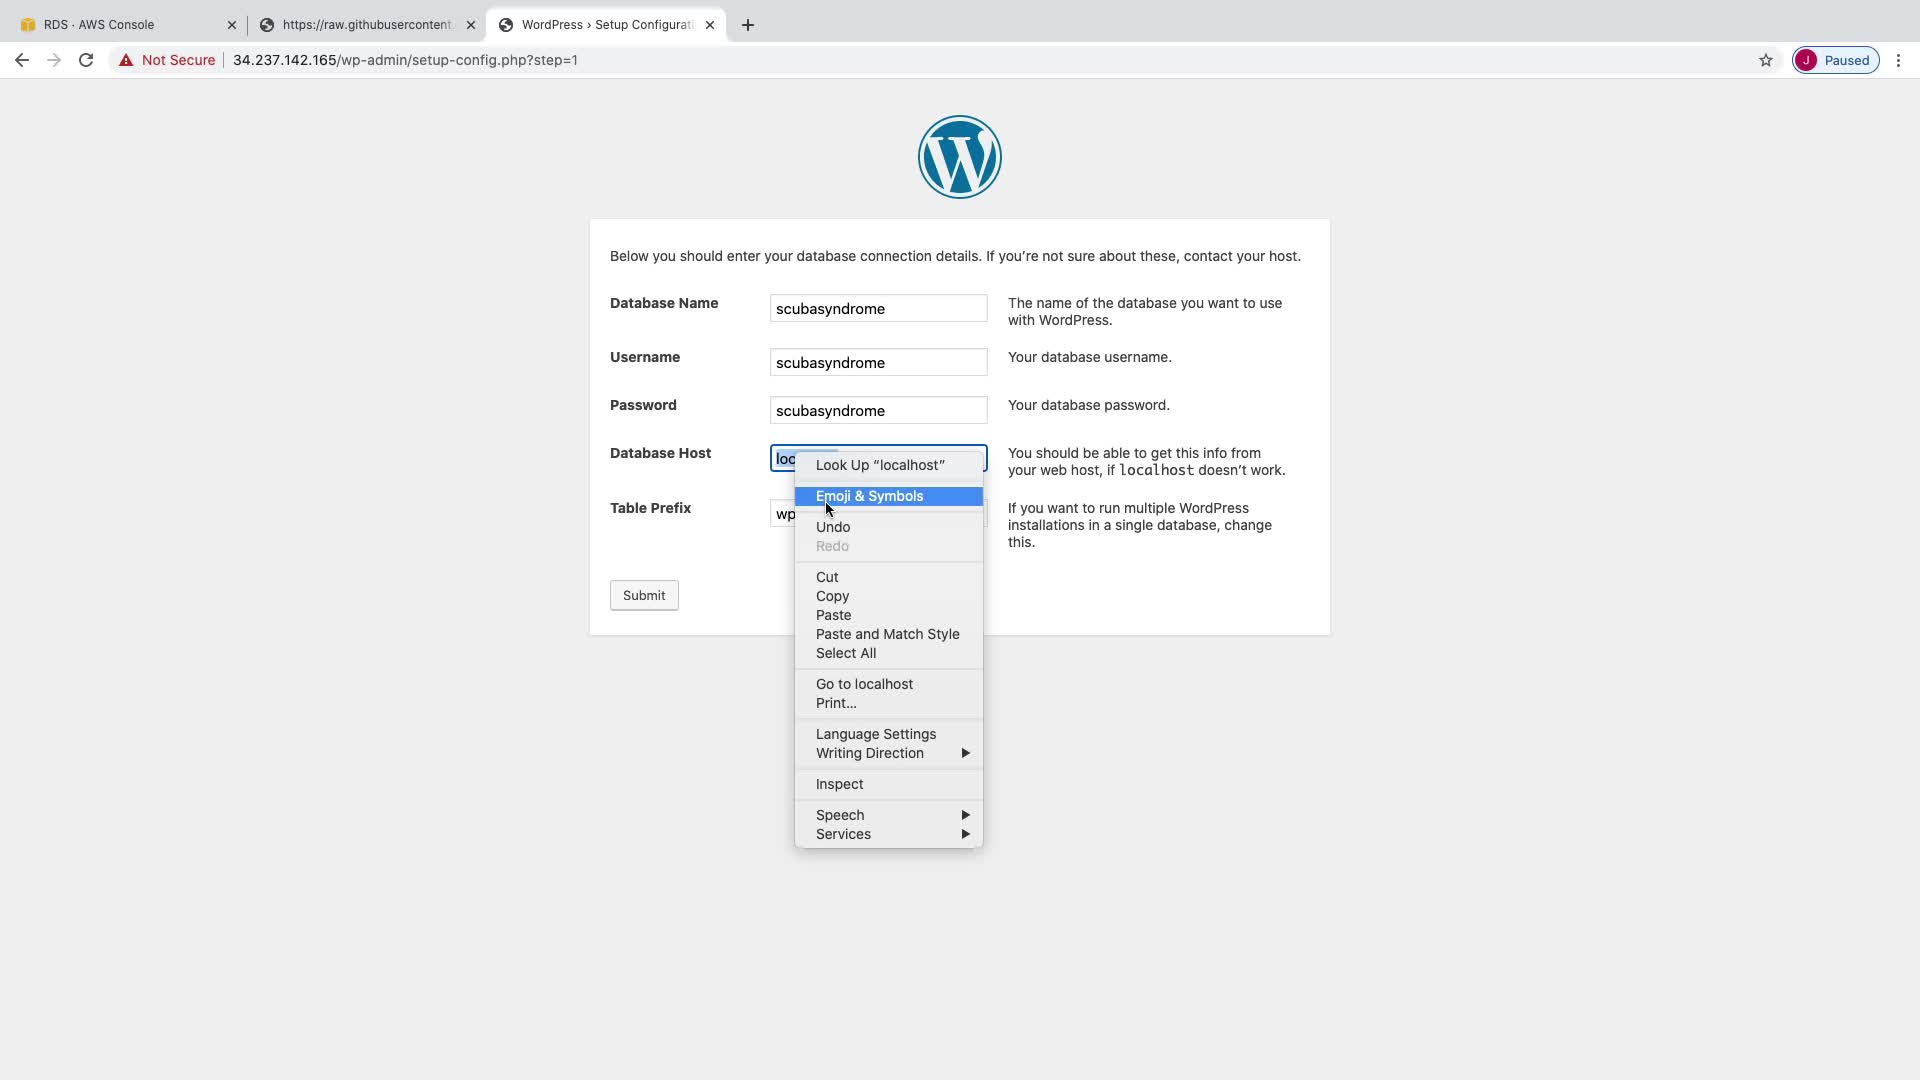
Task: Click the Not Secure warning icon
Action: 126,60
